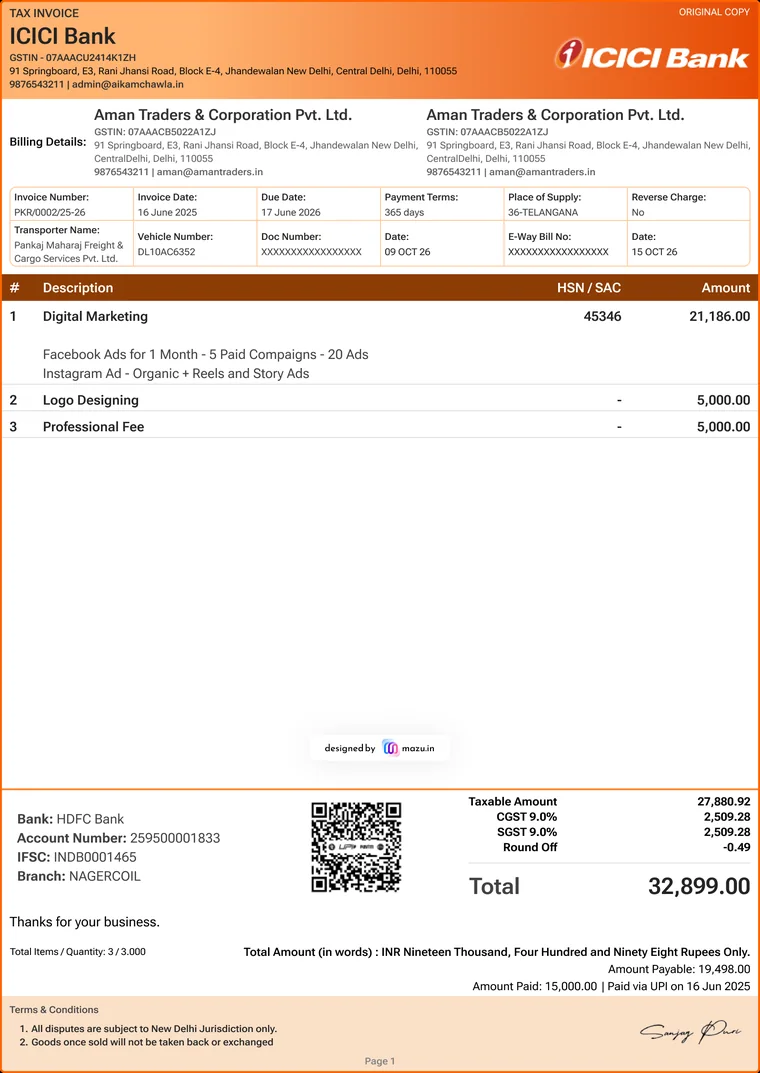Screen dimensions: 760x1073
Task: Click the UPI QR code
Action: [356, 847]
